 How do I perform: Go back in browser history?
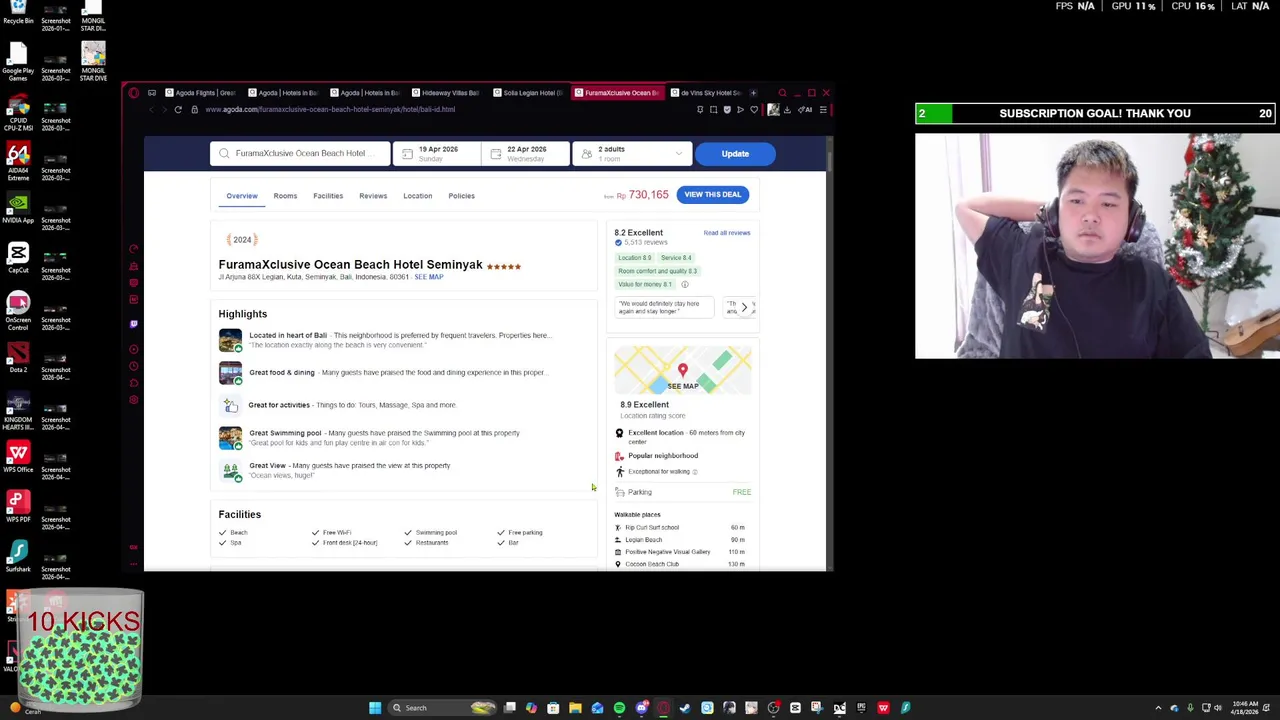click(x=151, y=109)
